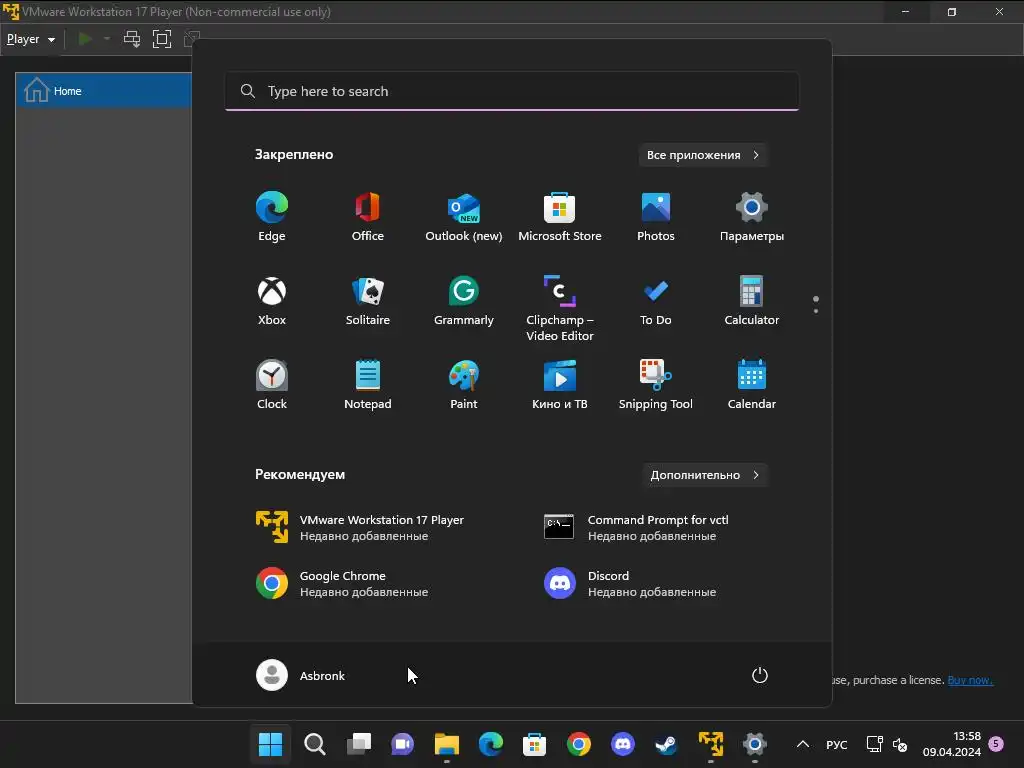Launch the Calculator app

point(752,301)
